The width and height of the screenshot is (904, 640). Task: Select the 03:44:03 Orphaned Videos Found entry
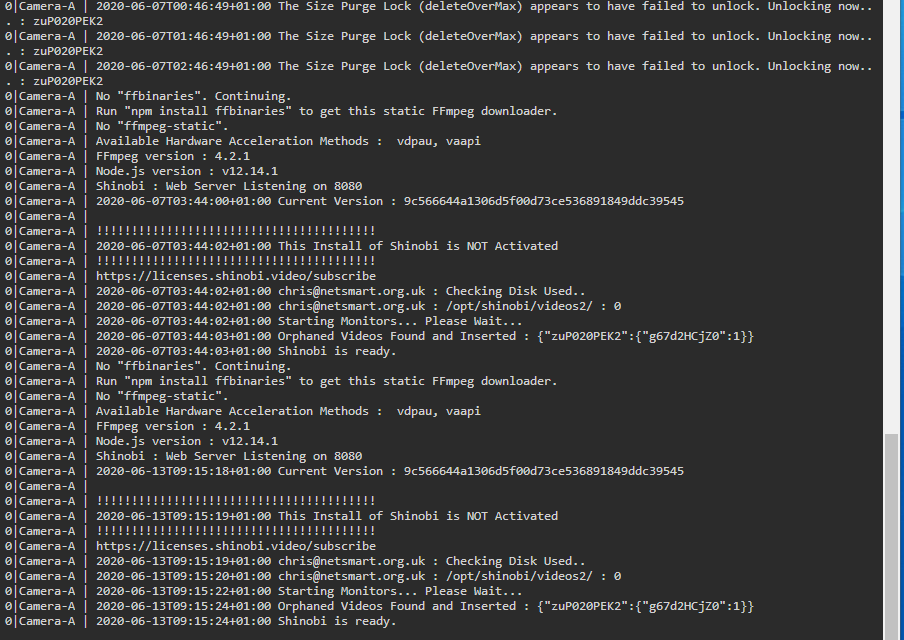click(425, 336)
